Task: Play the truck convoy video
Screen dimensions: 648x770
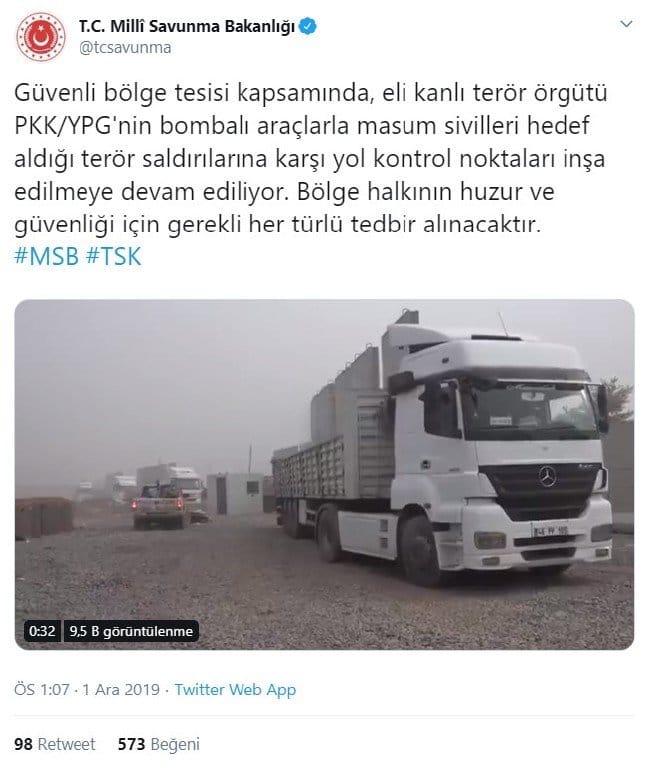Action: pyautogui.click(x=324, y=474)
